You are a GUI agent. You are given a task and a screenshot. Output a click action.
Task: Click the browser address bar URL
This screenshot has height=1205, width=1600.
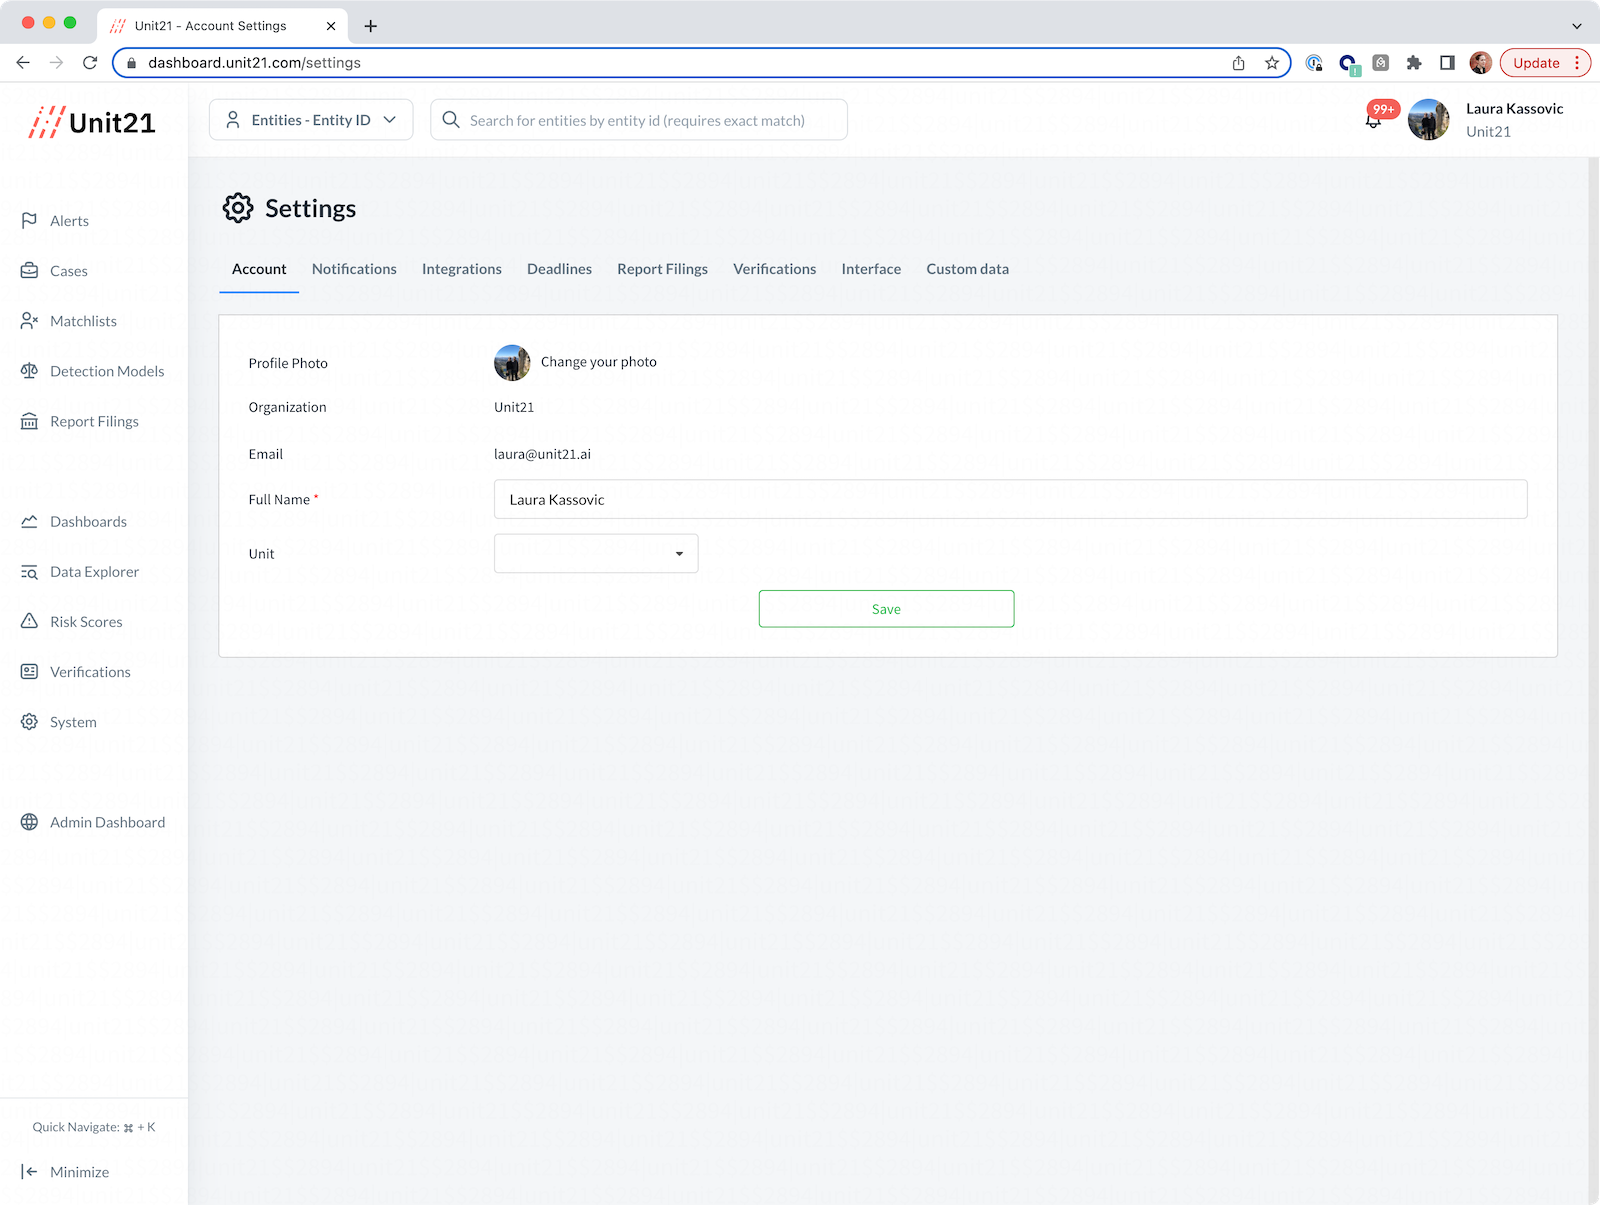tap(254, 63)
